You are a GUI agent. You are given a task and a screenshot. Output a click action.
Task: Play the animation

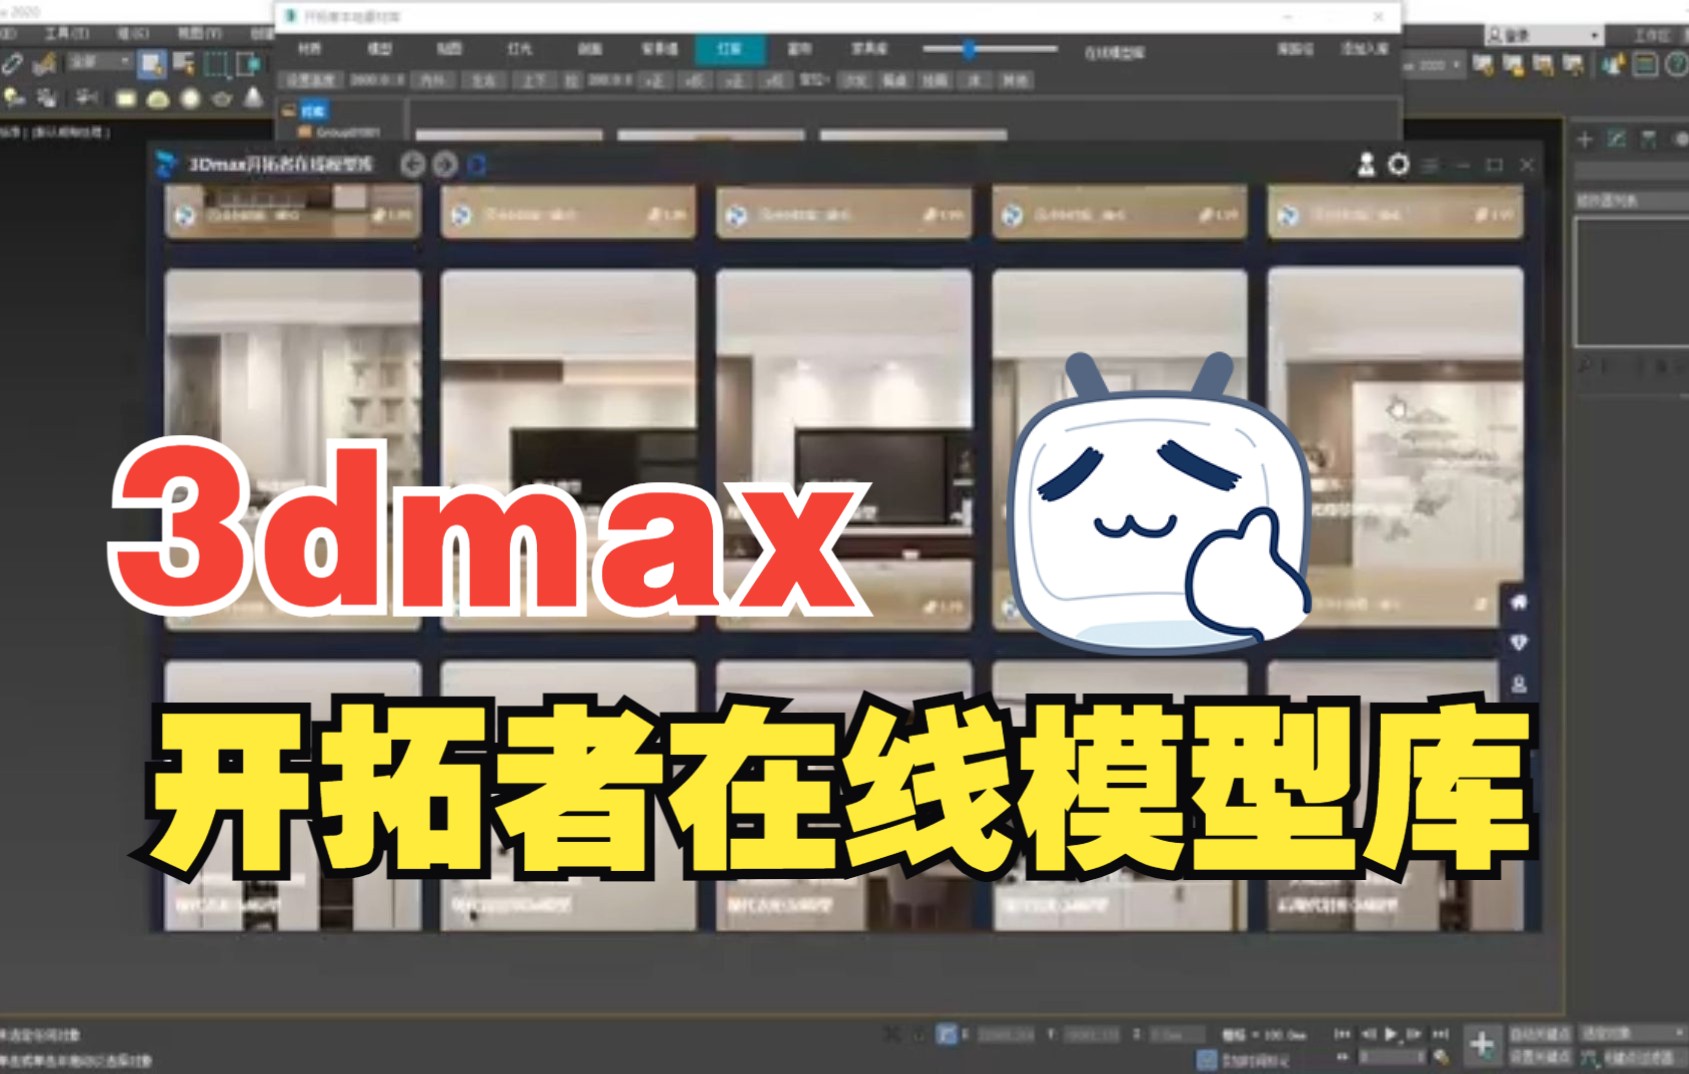(1391, 1033)
